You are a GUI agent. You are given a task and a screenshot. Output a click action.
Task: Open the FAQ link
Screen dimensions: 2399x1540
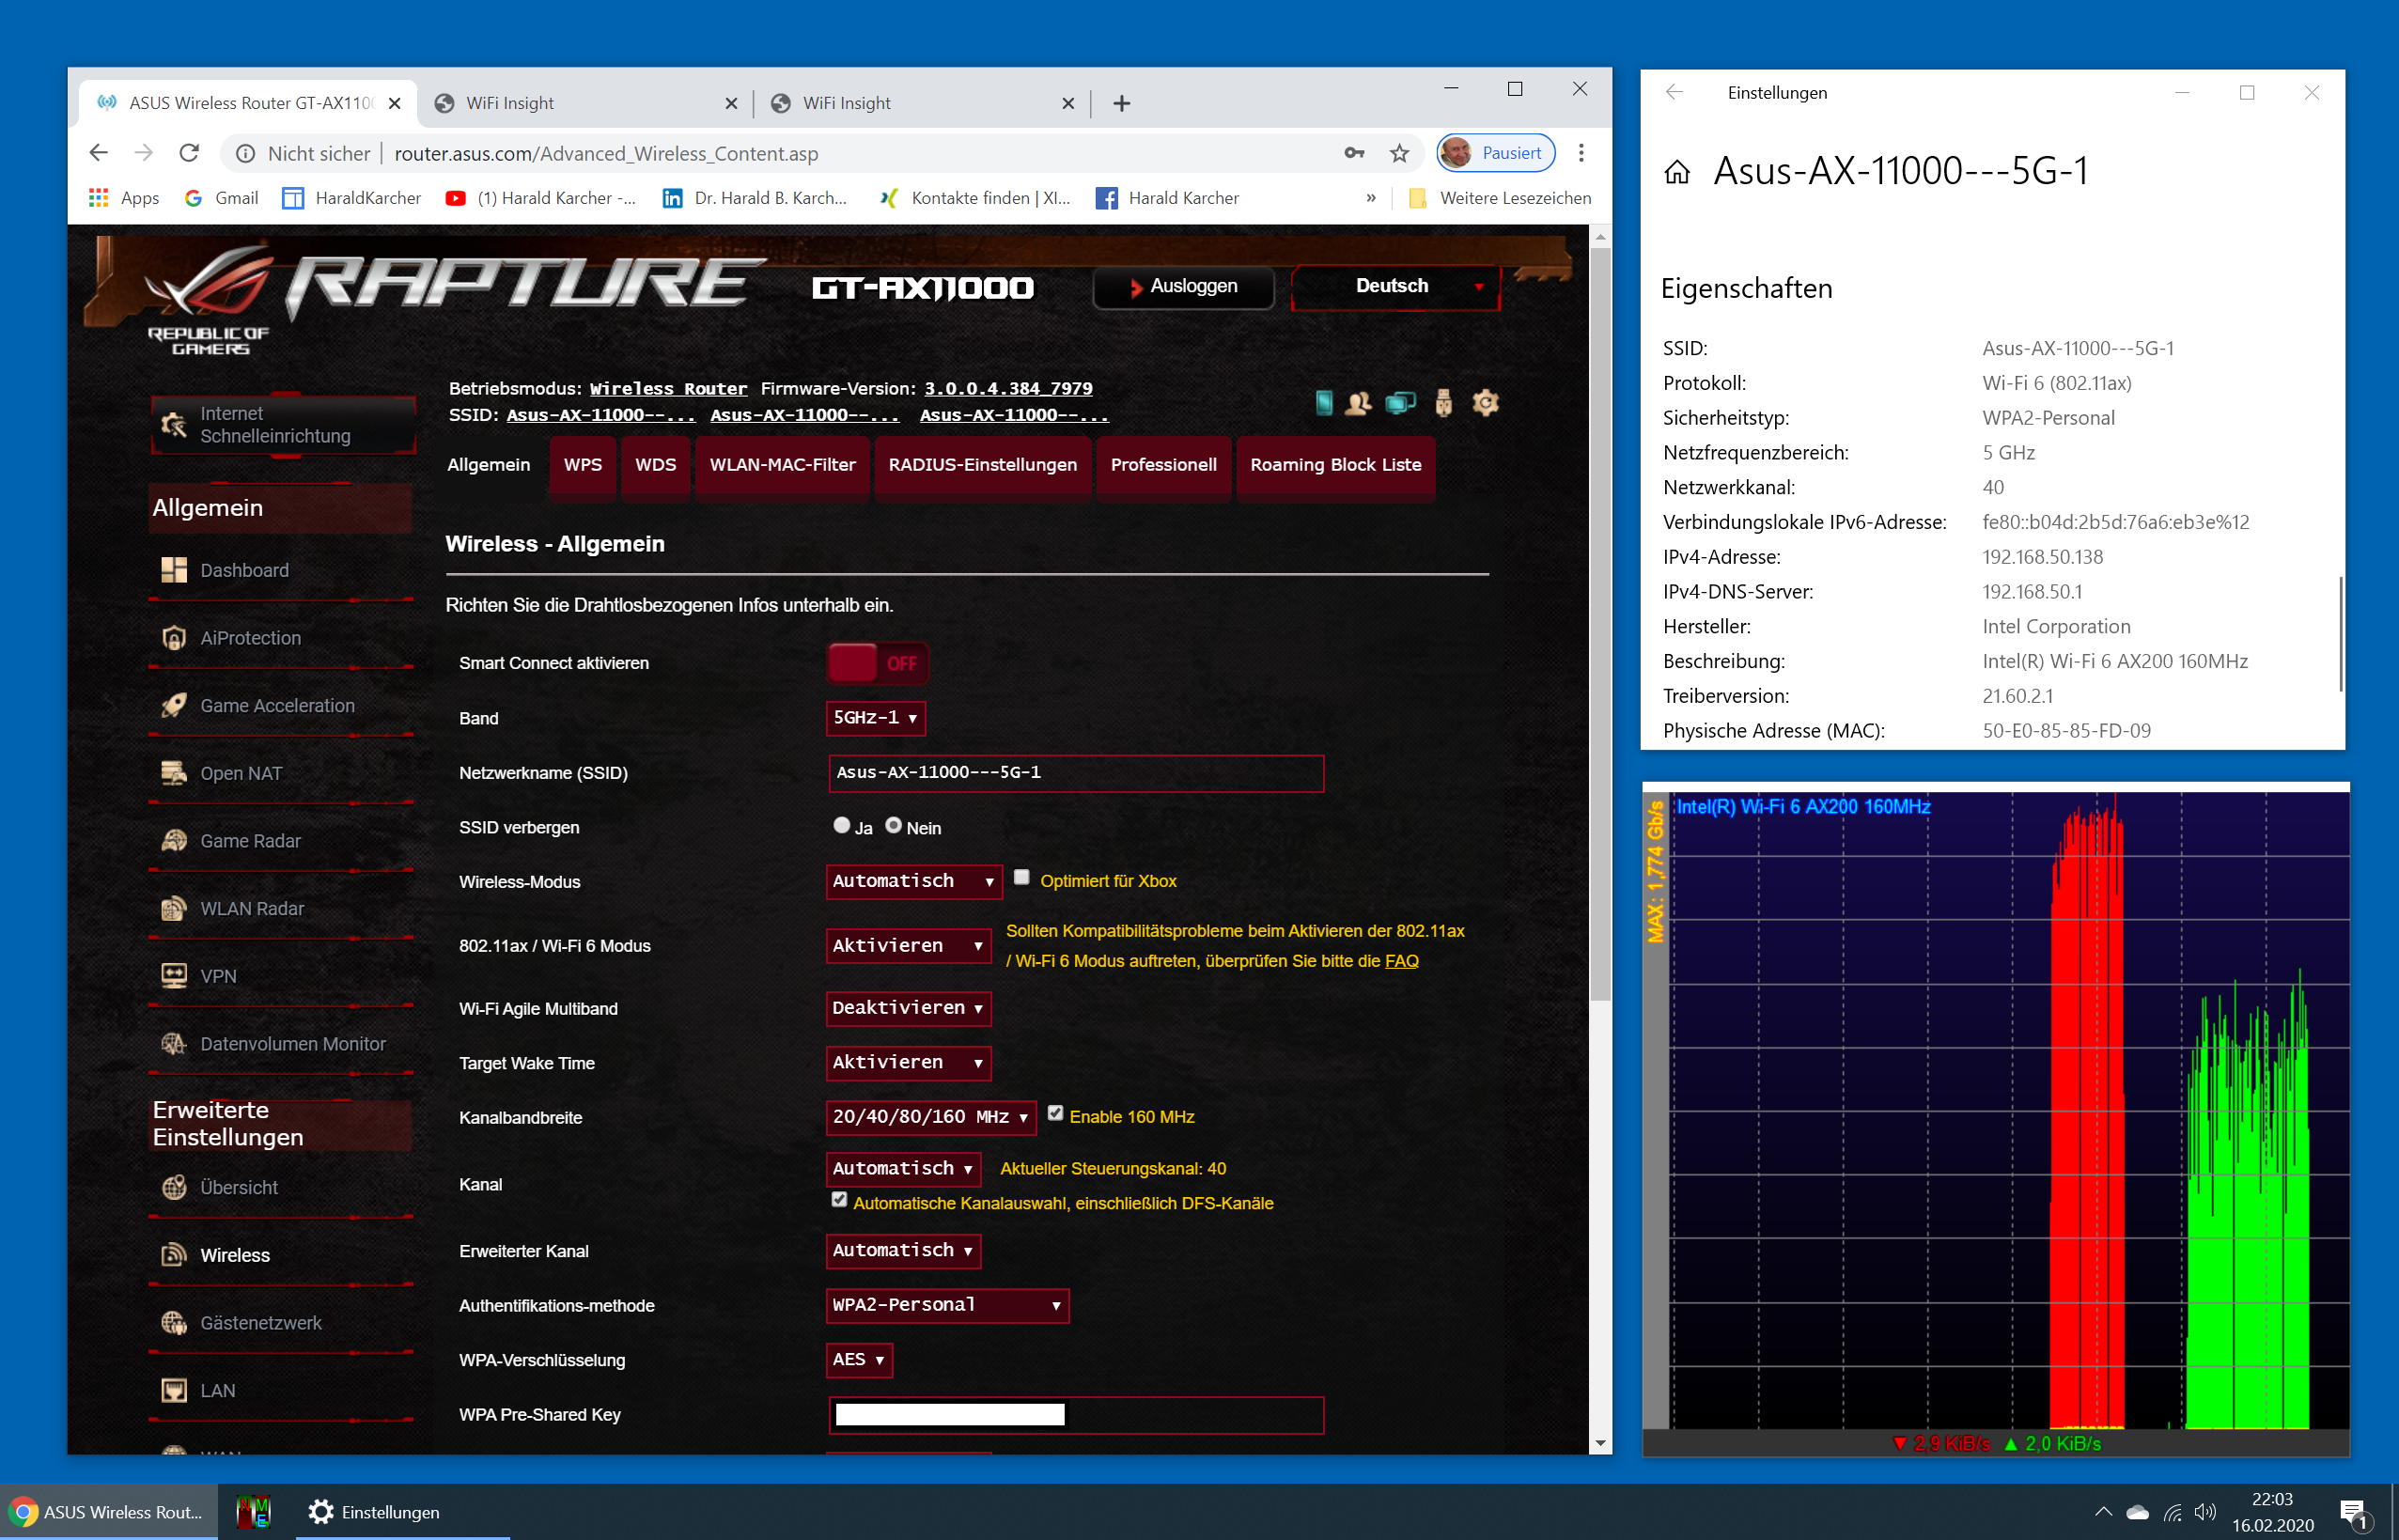pos(1401,961)
